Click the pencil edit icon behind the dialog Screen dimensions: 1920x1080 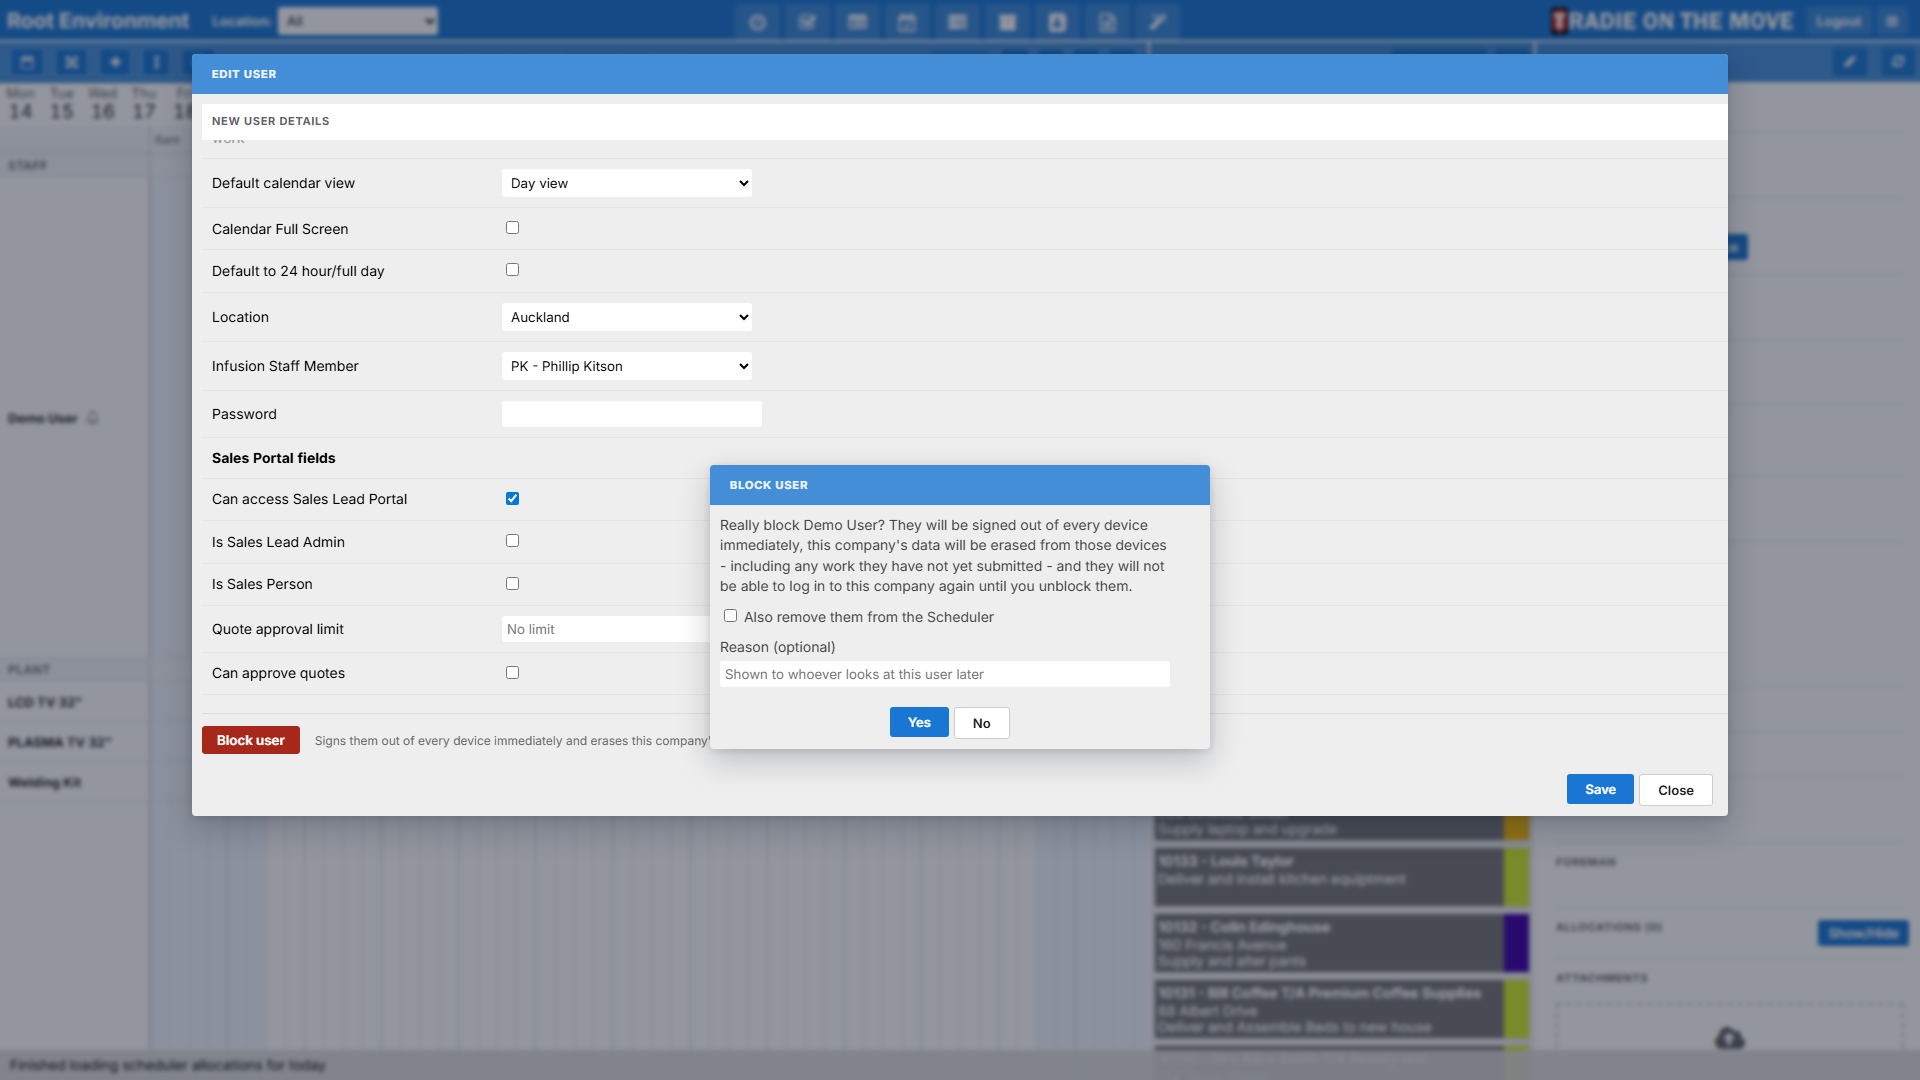point(1850,62)
